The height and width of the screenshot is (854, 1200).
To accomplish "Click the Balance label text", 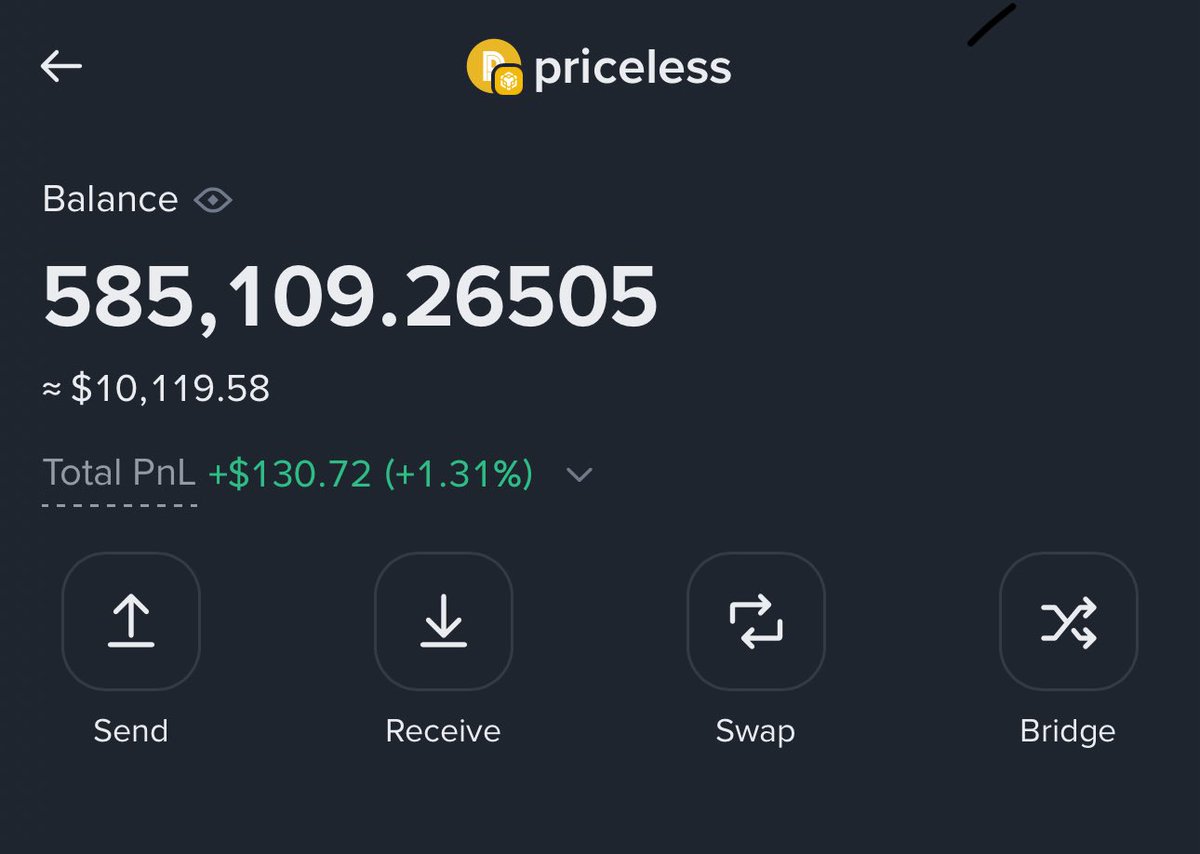I will point(110,200).
